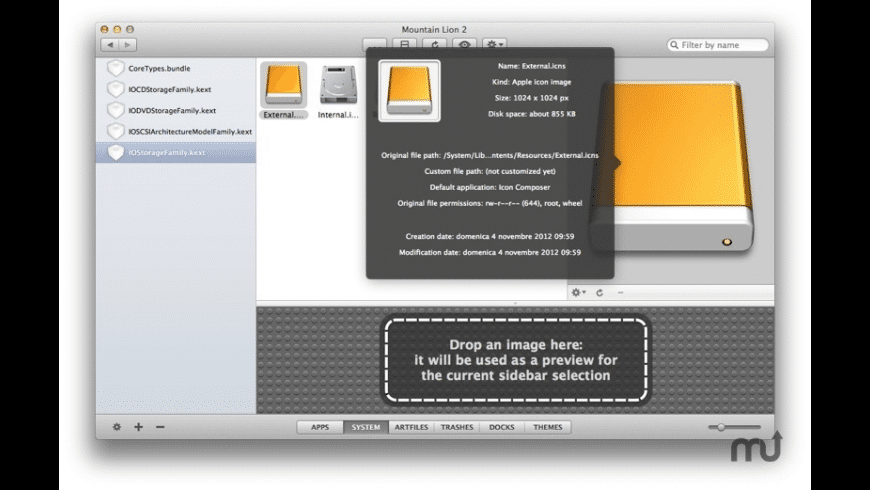
Task: Switch to the TRASHES tab
Action: [x=457, y=427]
